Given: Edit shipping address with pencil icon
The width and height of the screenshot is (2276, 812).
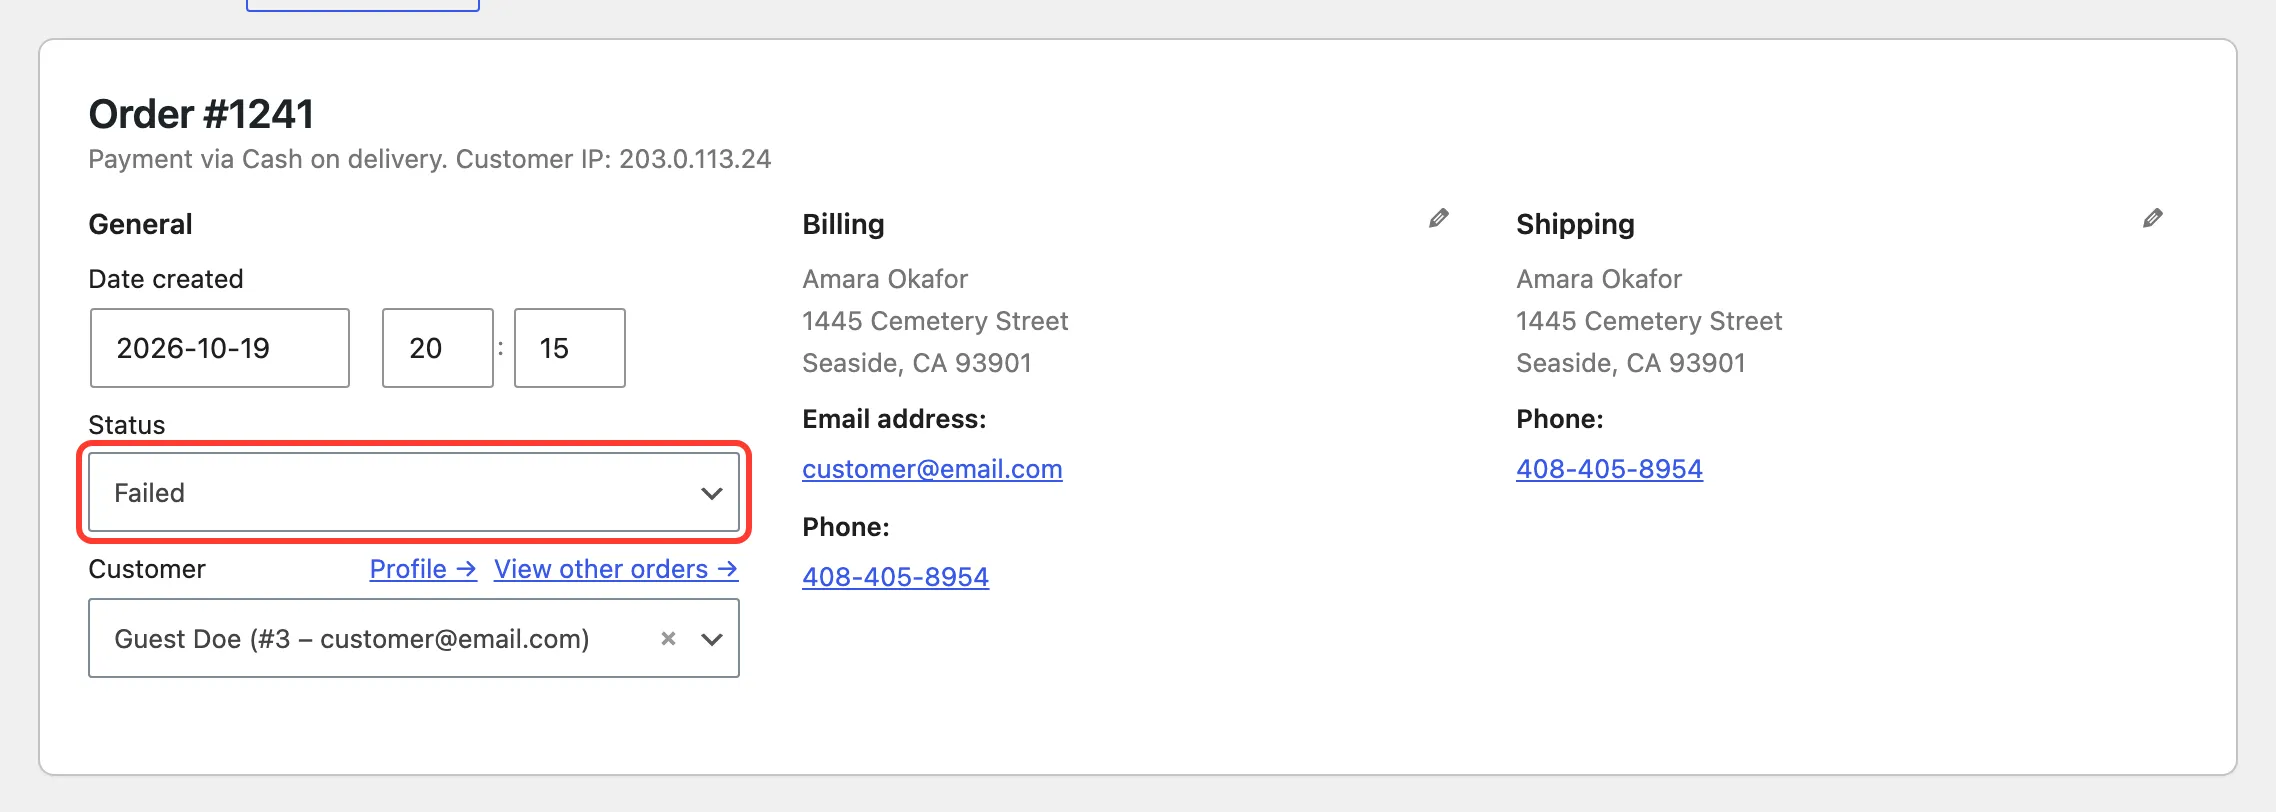Looking at the screenshot, I should [2152, 218].
